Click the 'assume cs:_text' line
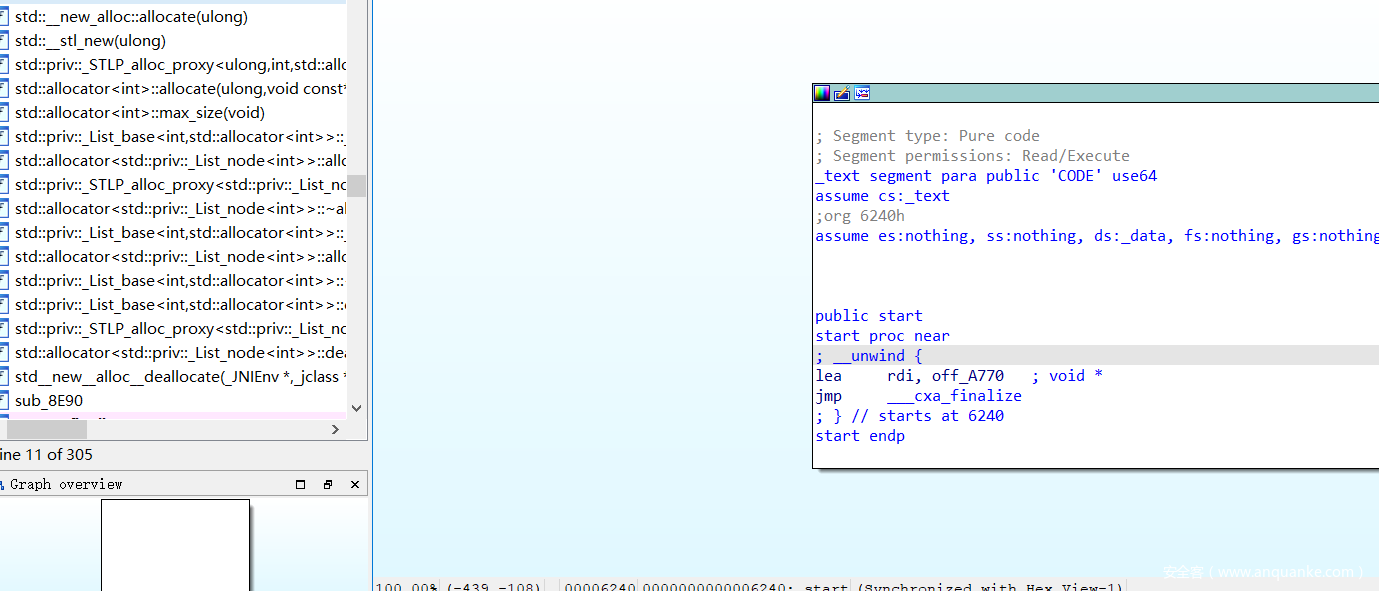 click(882, 196)
